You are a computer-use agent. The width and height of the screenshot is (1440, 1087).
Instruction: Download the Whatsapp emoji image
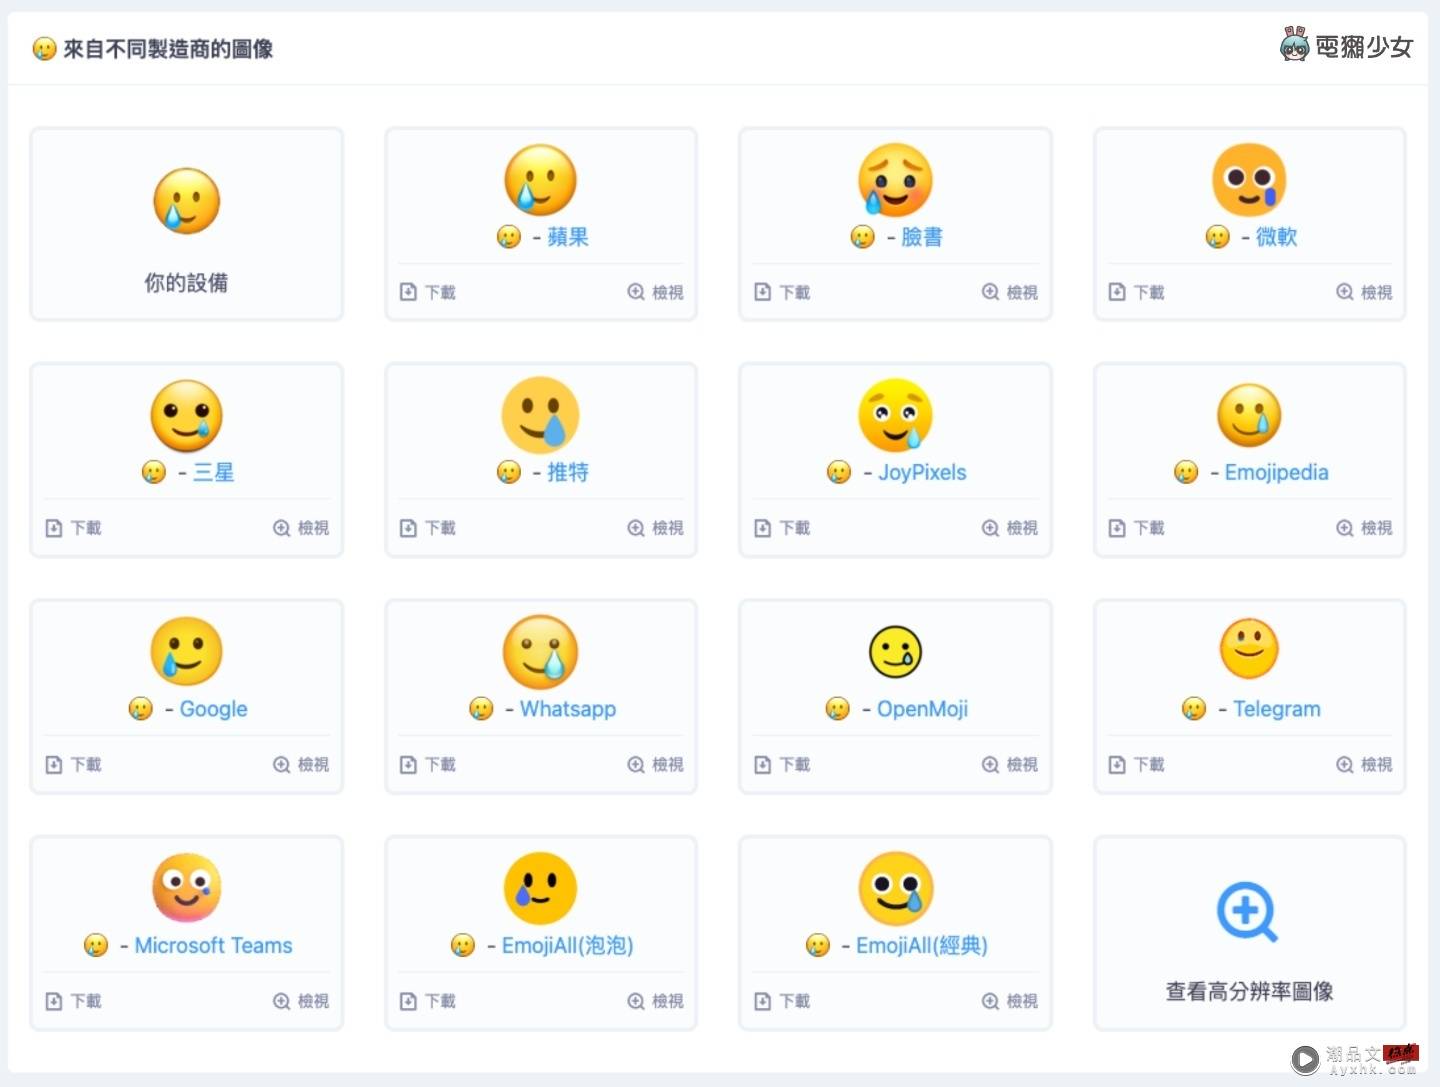427,765
